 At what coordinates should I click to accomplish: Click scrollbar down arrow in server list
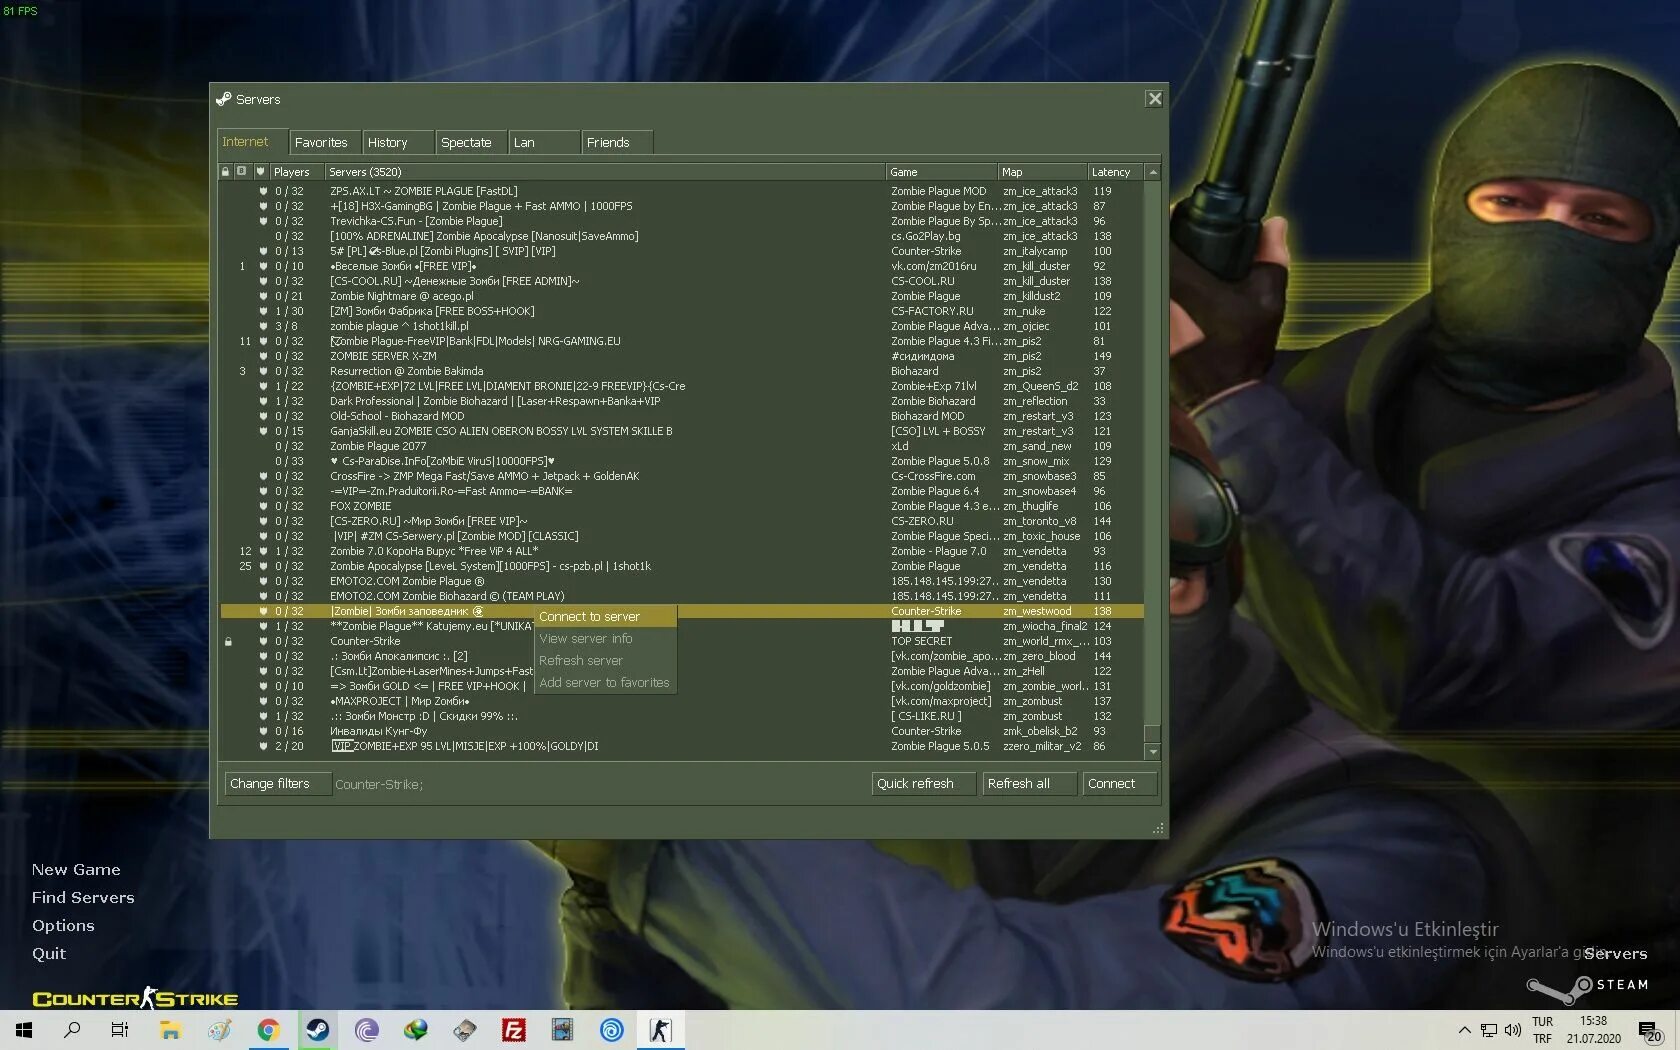1152,751
